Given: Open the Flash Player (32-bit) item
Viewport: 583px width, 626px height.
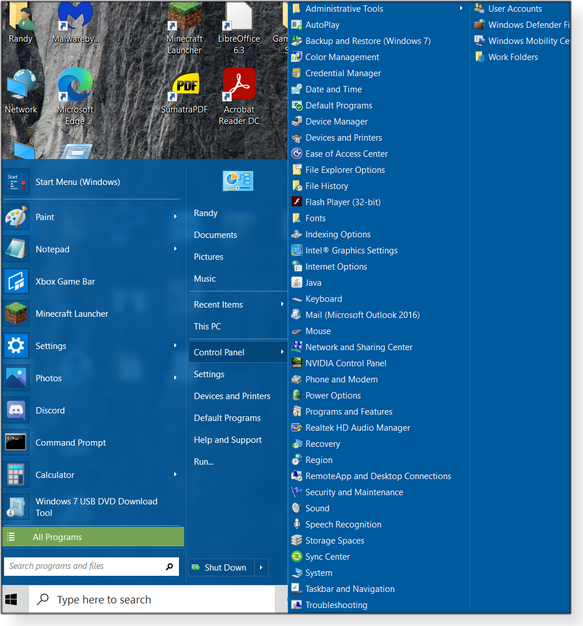Looking at the screenshot, I should pos(343,202).
